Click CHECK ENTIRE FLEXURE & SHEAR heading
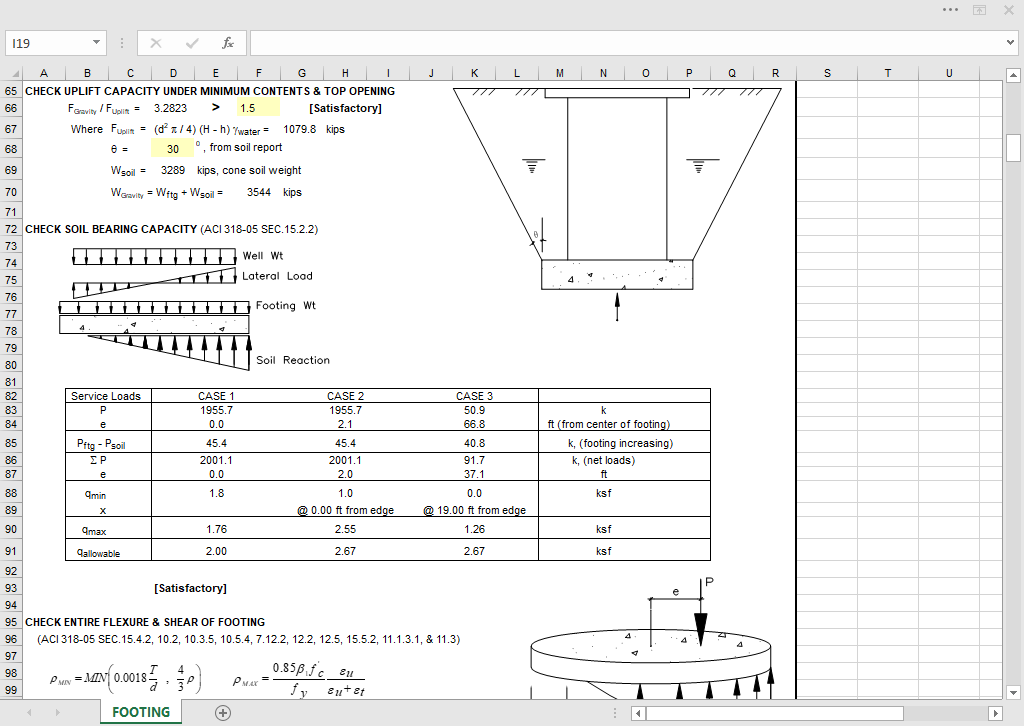Screen dimensions: 1024x726 click(145, 622)
